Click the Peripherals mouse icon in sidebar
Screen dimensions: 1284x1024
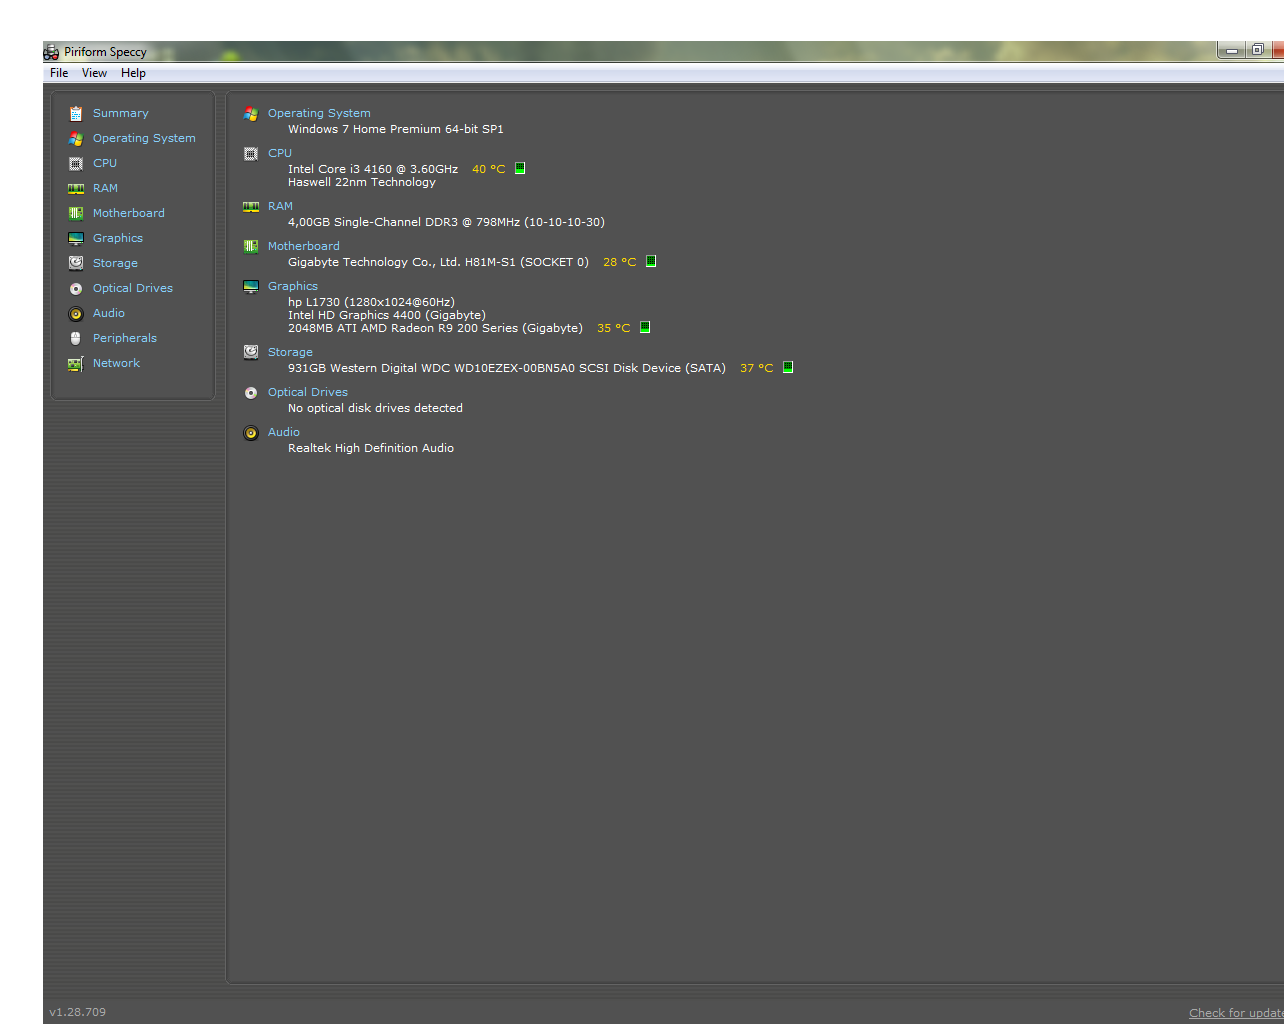[x=76, y=338]
